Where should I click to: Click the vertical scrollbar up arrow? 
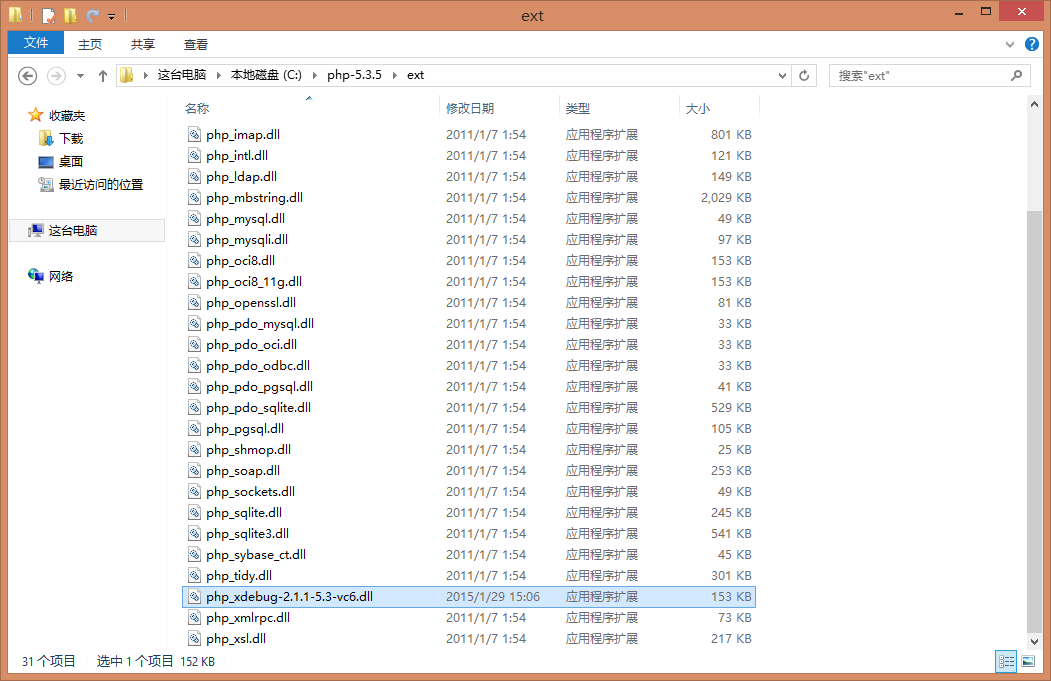(x=1034, y=104)
